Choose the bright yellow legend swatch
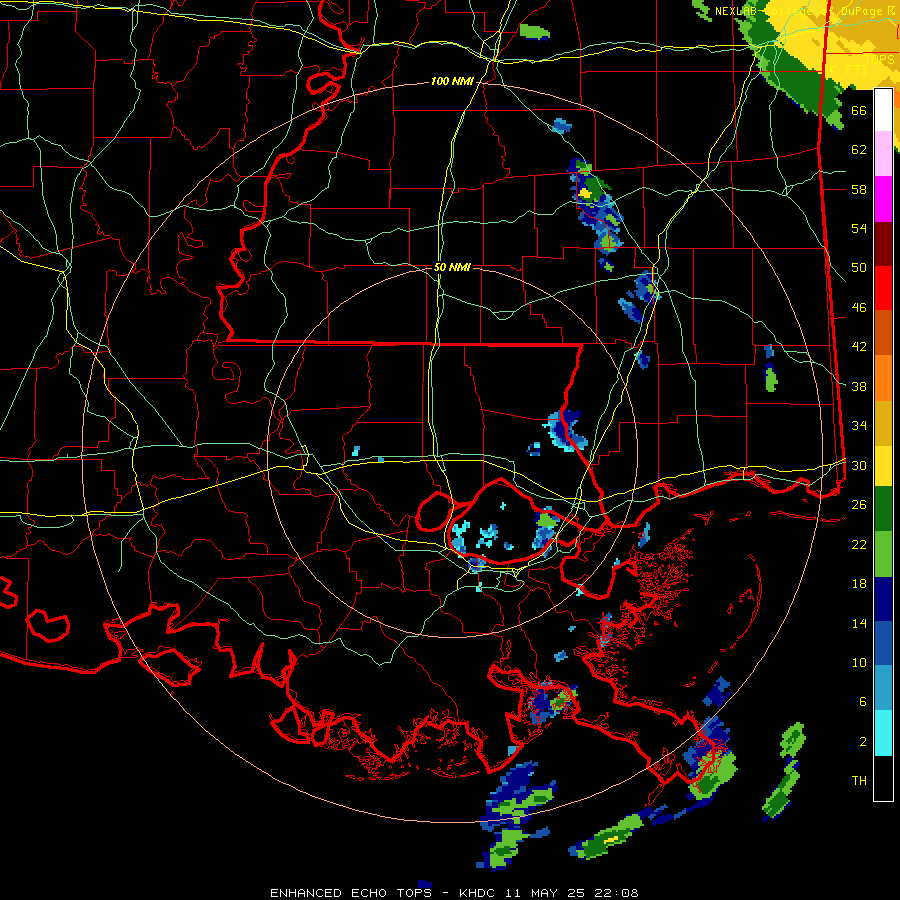 883,466
